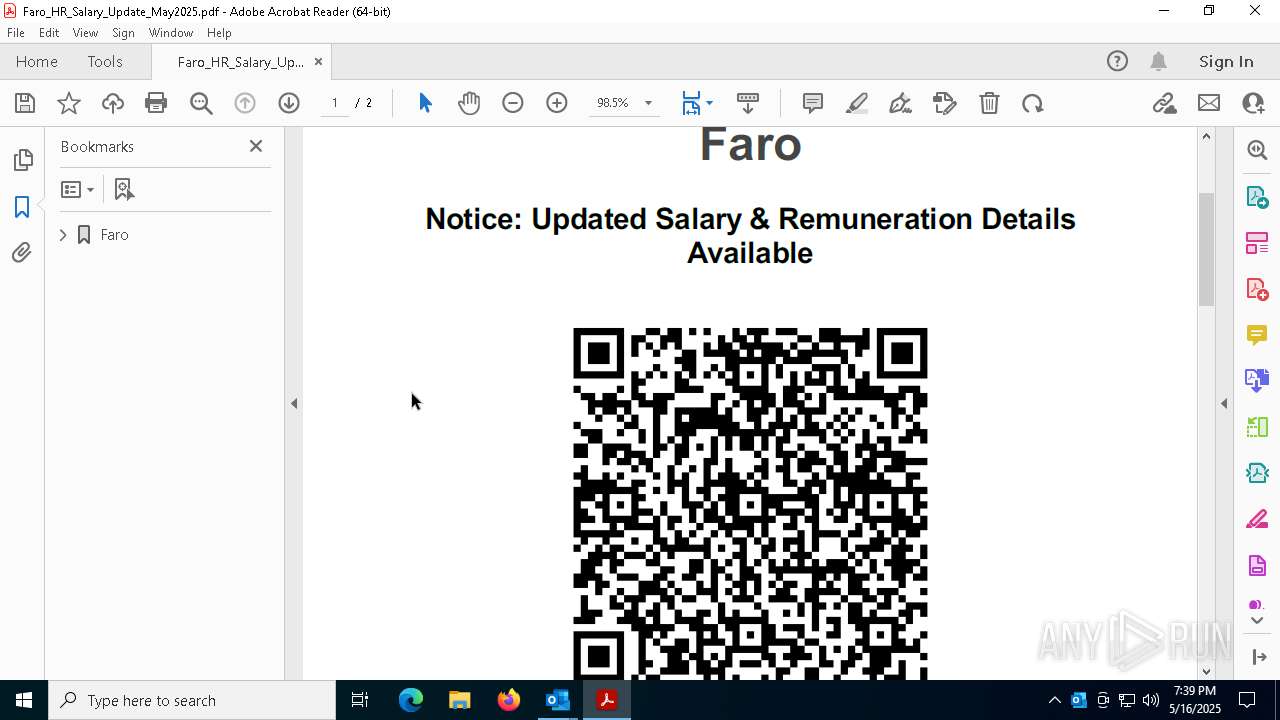The image size is (1280, 720).
Task: Click the 98.5% zoom value field
Action: [612, 103]
